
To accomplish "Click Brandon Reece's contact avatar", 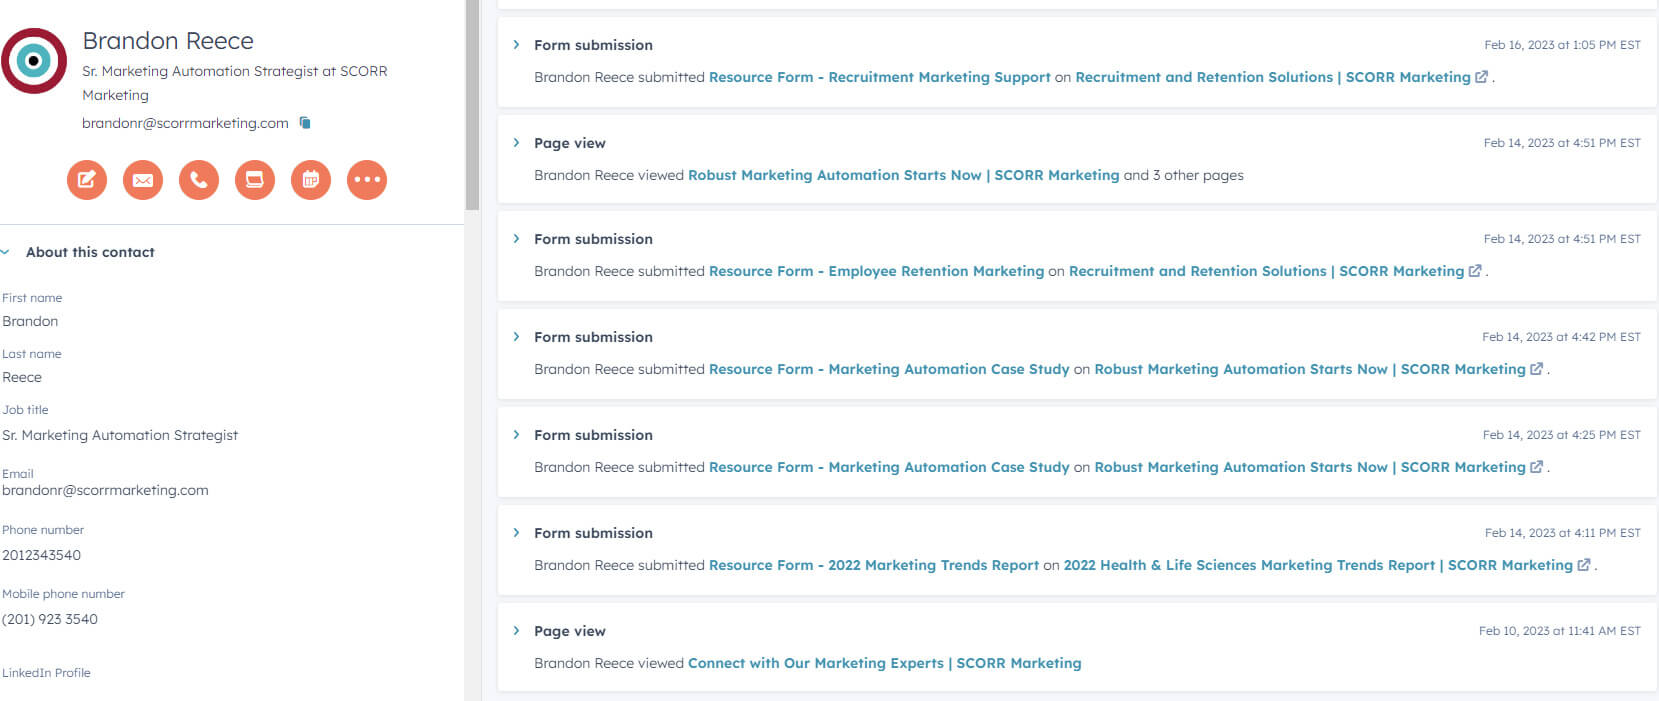I will click(x=34, y=61).
